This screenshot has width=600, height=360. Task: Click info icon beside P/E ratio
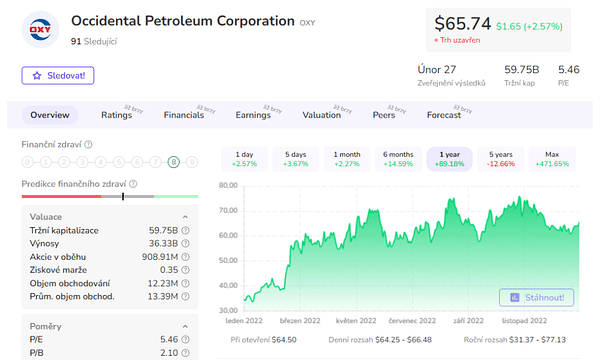(x=185, y=340)
